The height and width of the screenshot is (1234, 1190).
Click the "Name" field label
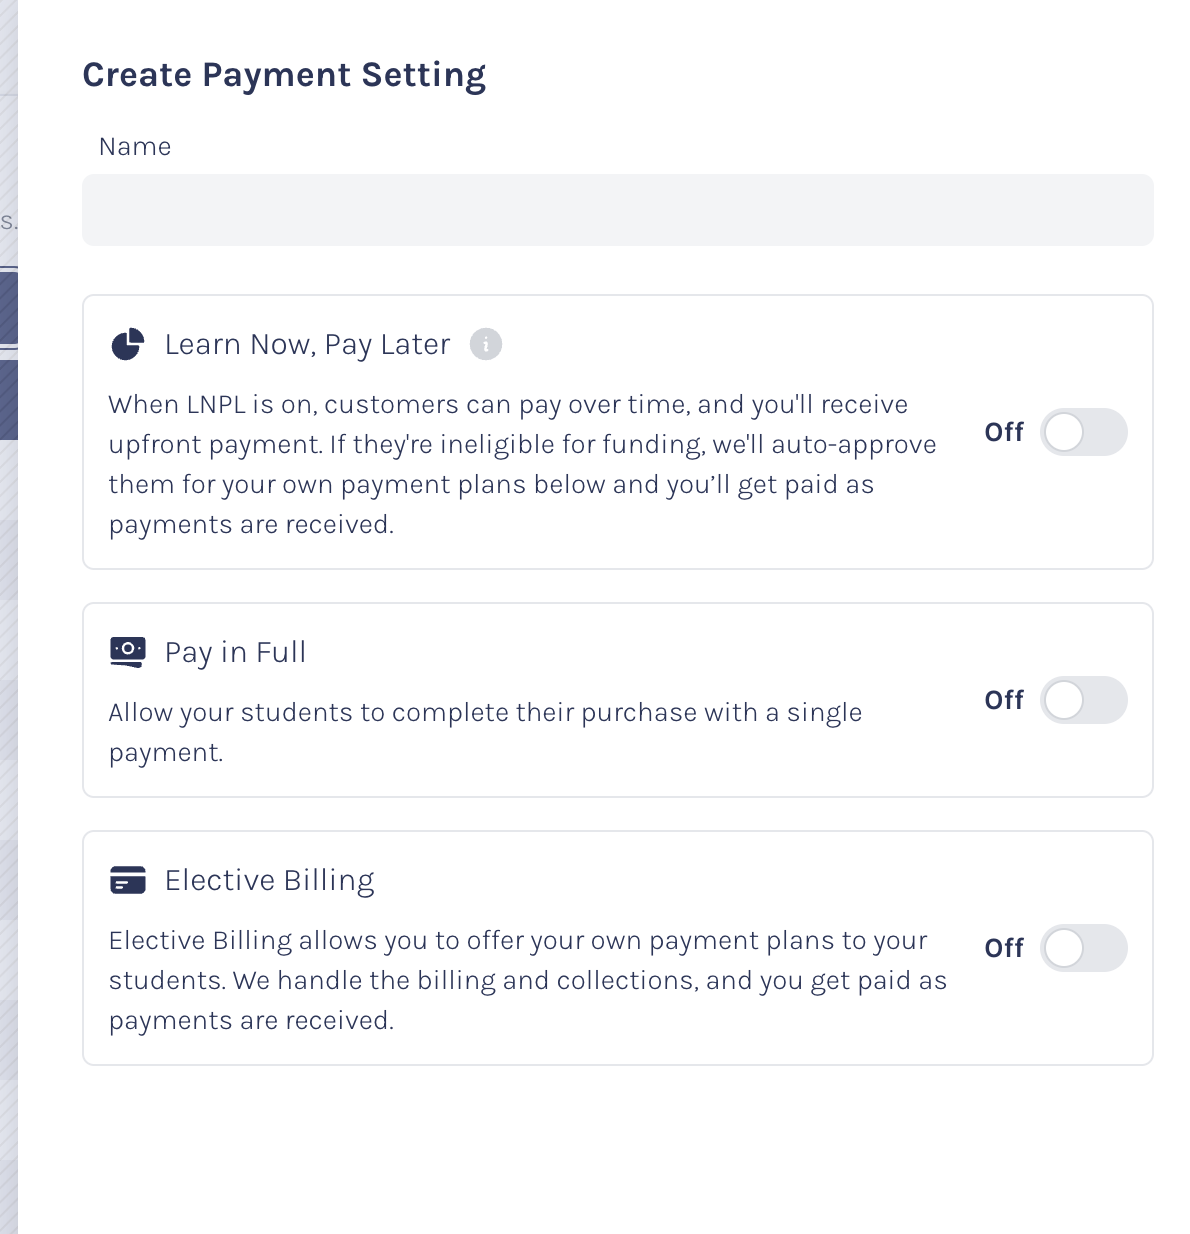135,147
